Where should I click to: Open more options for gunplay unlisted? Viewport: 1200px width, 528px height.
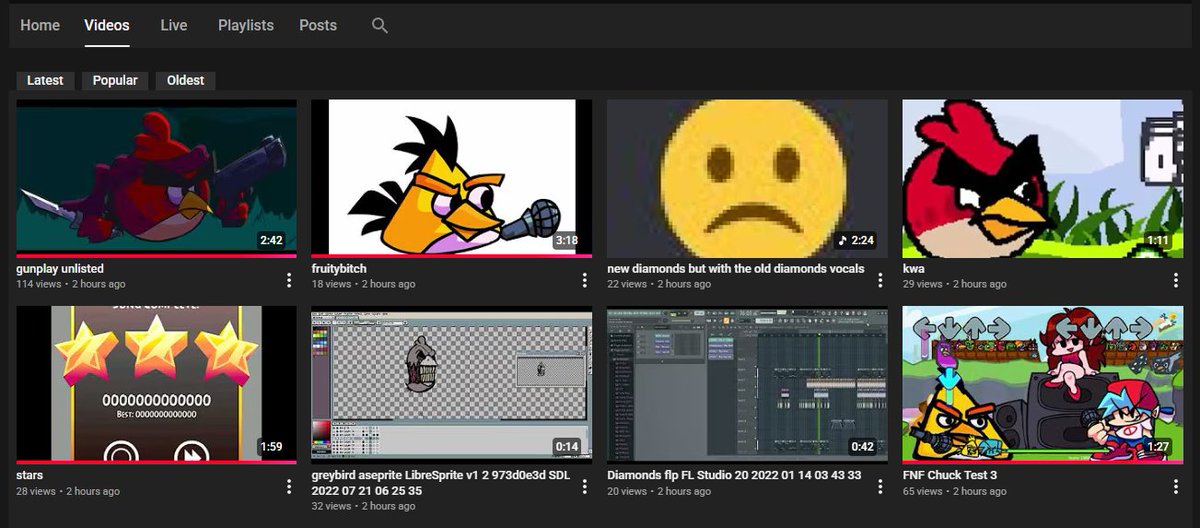coord(289,279)
